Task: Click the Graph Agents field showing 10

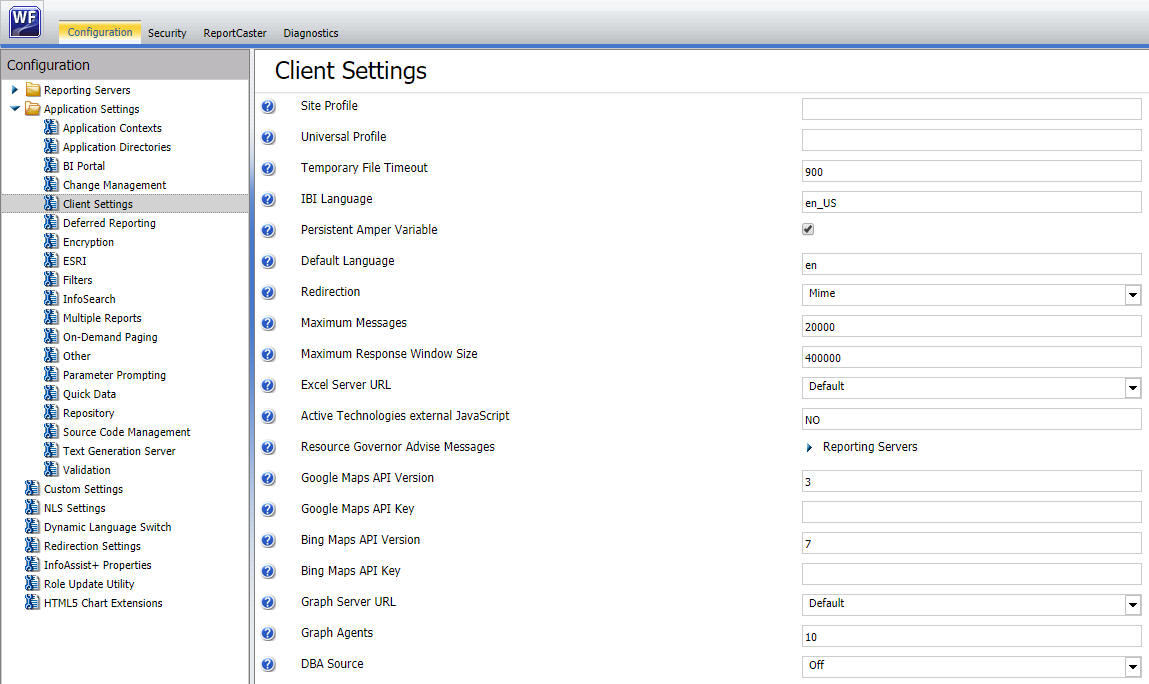Action: pyautogui.click(x=971, y=636)
